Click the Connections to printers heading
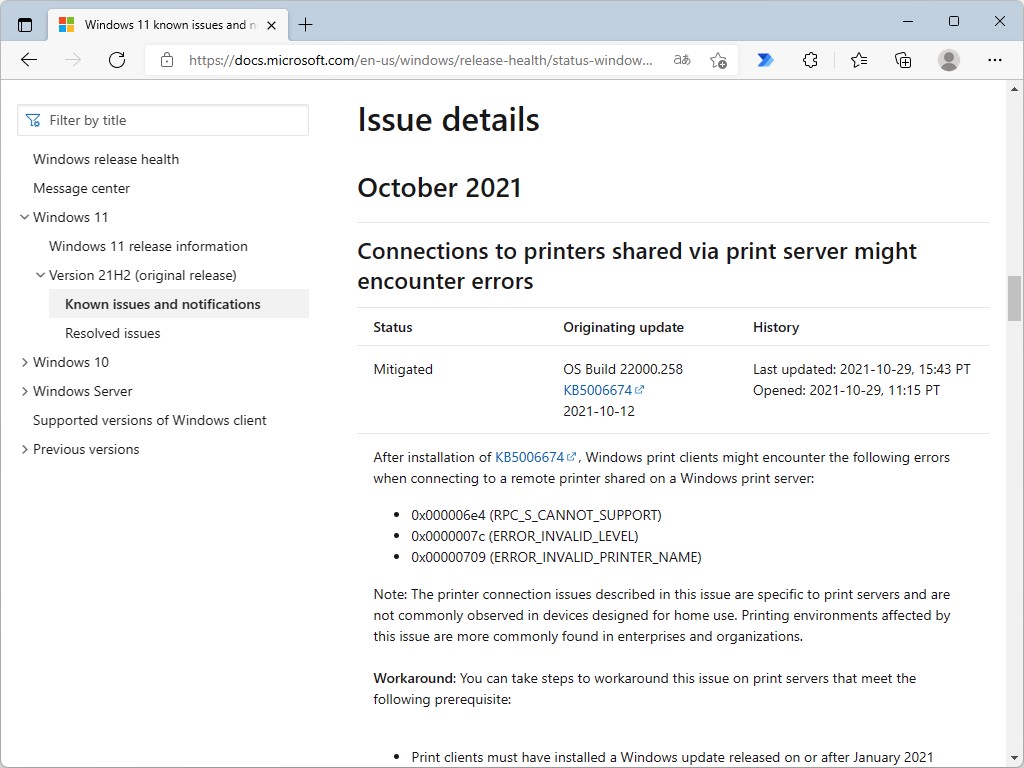 [637, 266]
